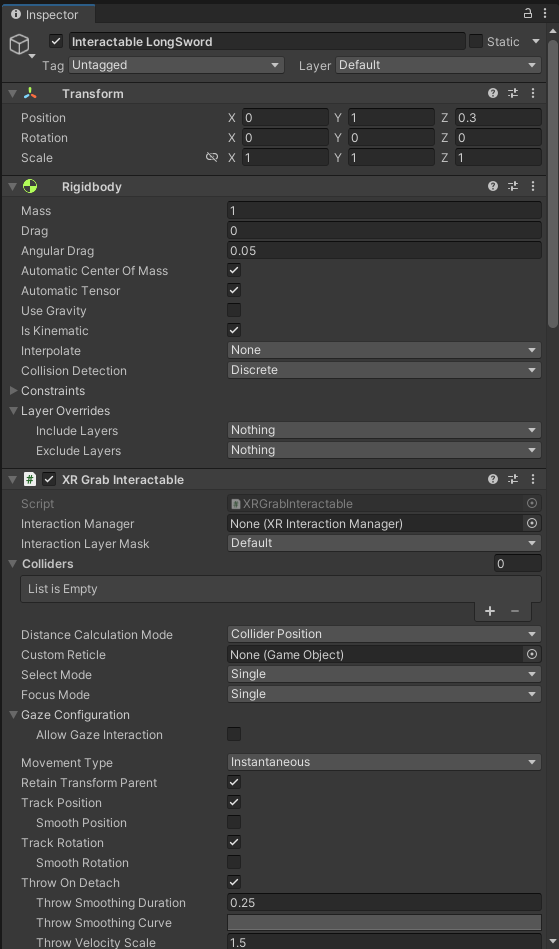Open Throw Smoothing Curve editor

(384, 922)
